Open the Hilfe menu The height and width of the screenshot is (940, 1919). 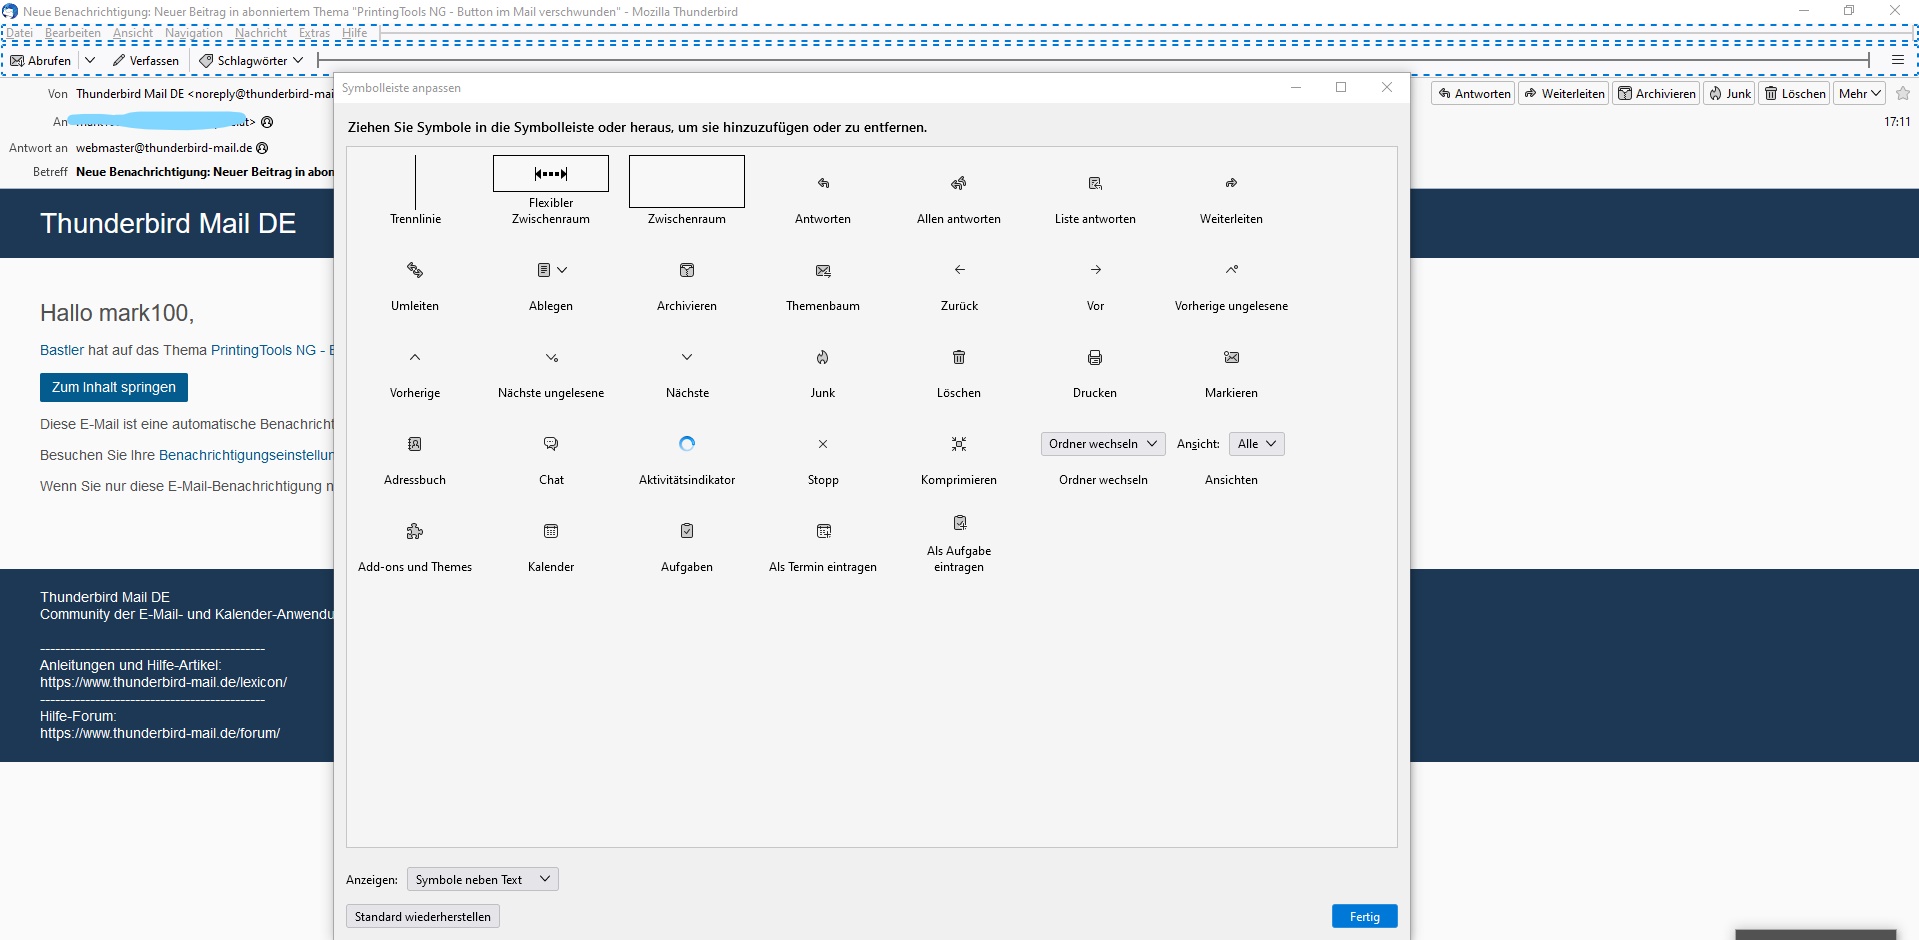pos(355,33)
